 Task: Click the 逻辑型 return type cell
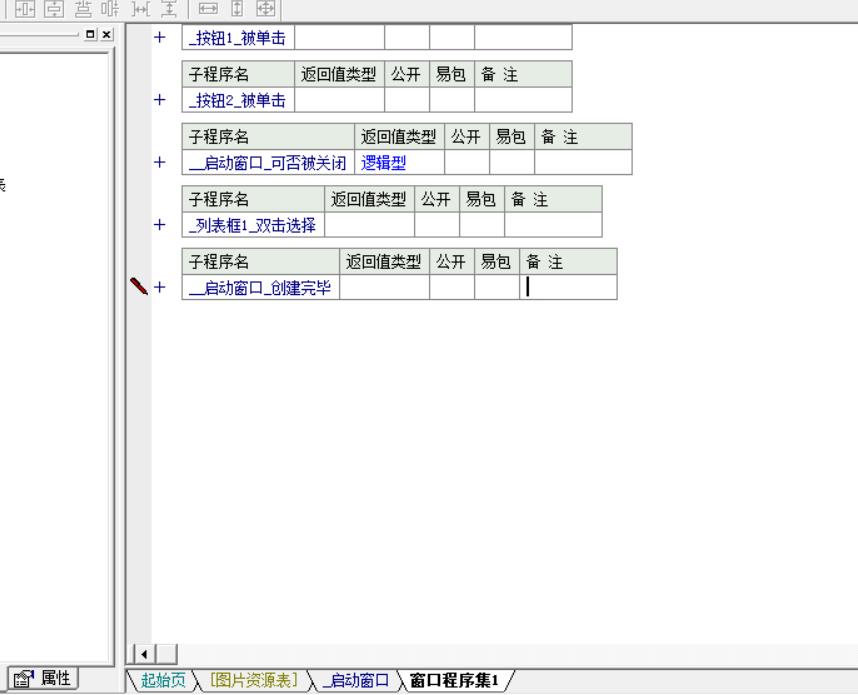click(x=399, y=163)
